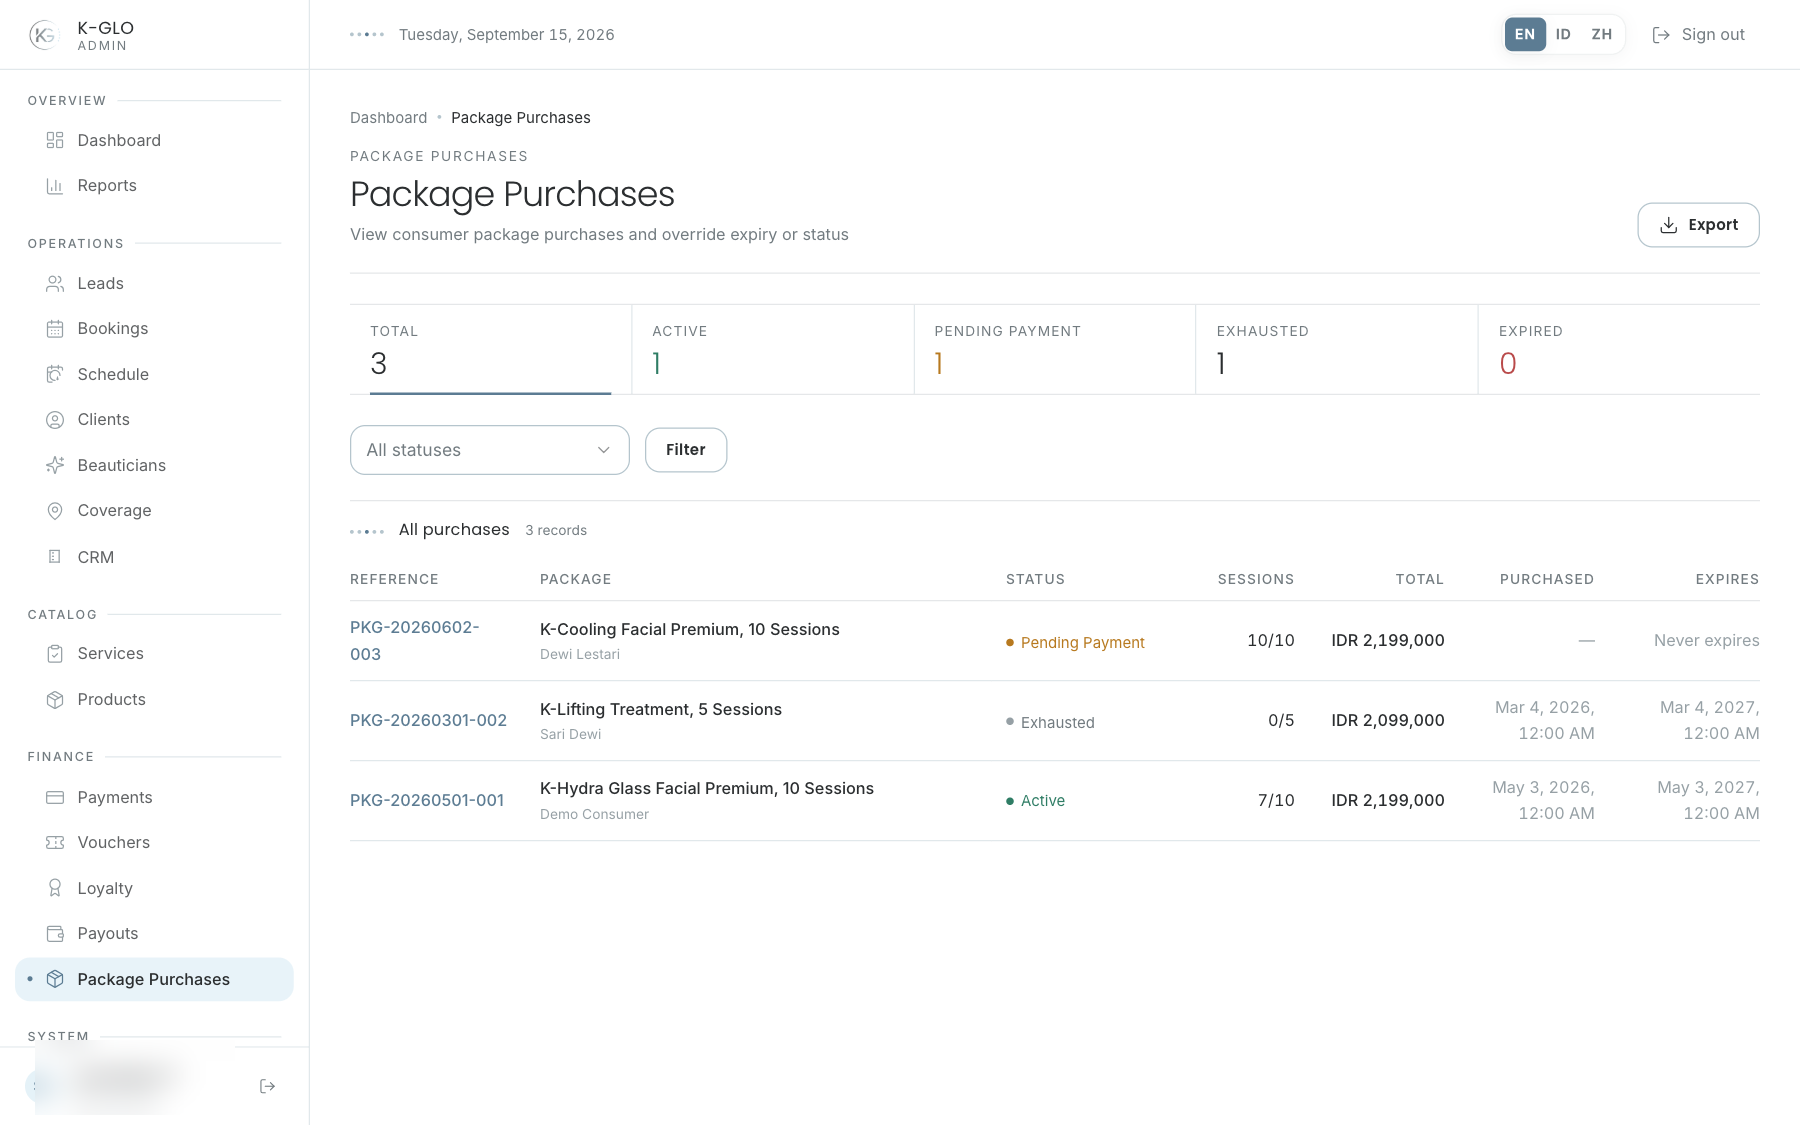The width and height of the screenshot is (1800, 1125).
Task: Select the Pending Payment summary tab
Action: click(1055, 349)
